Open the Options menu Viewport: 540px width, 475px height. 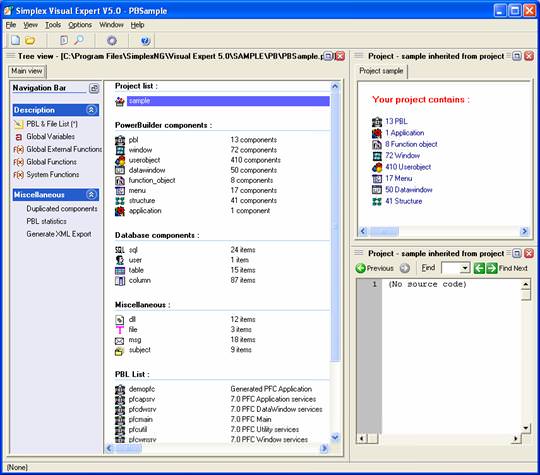[x=80, y=25]
